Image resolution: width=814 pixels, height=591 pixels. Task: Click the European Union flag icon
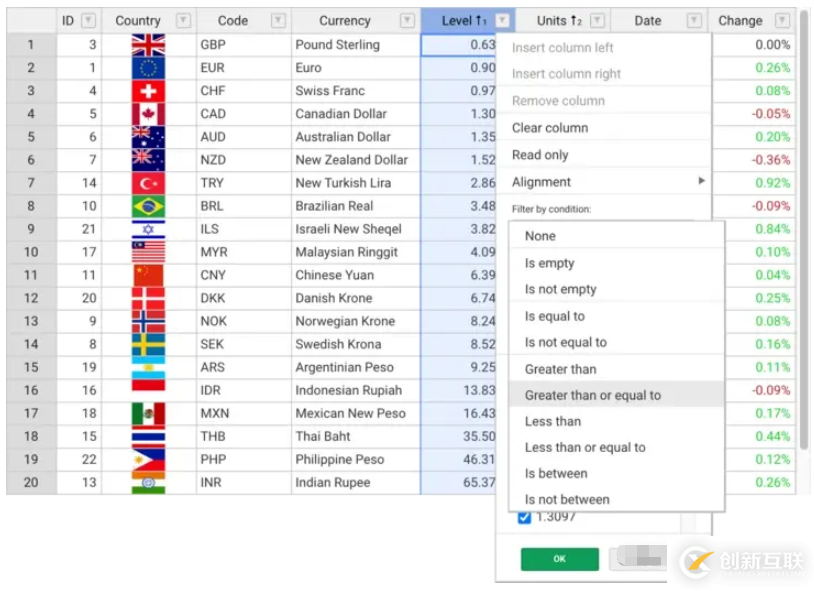[148, 68]
